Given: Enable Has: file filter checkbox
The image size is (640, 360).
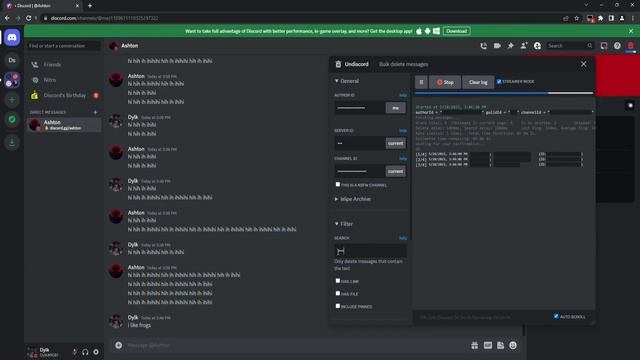Looking at the screenshot, I should click(338, 293).
